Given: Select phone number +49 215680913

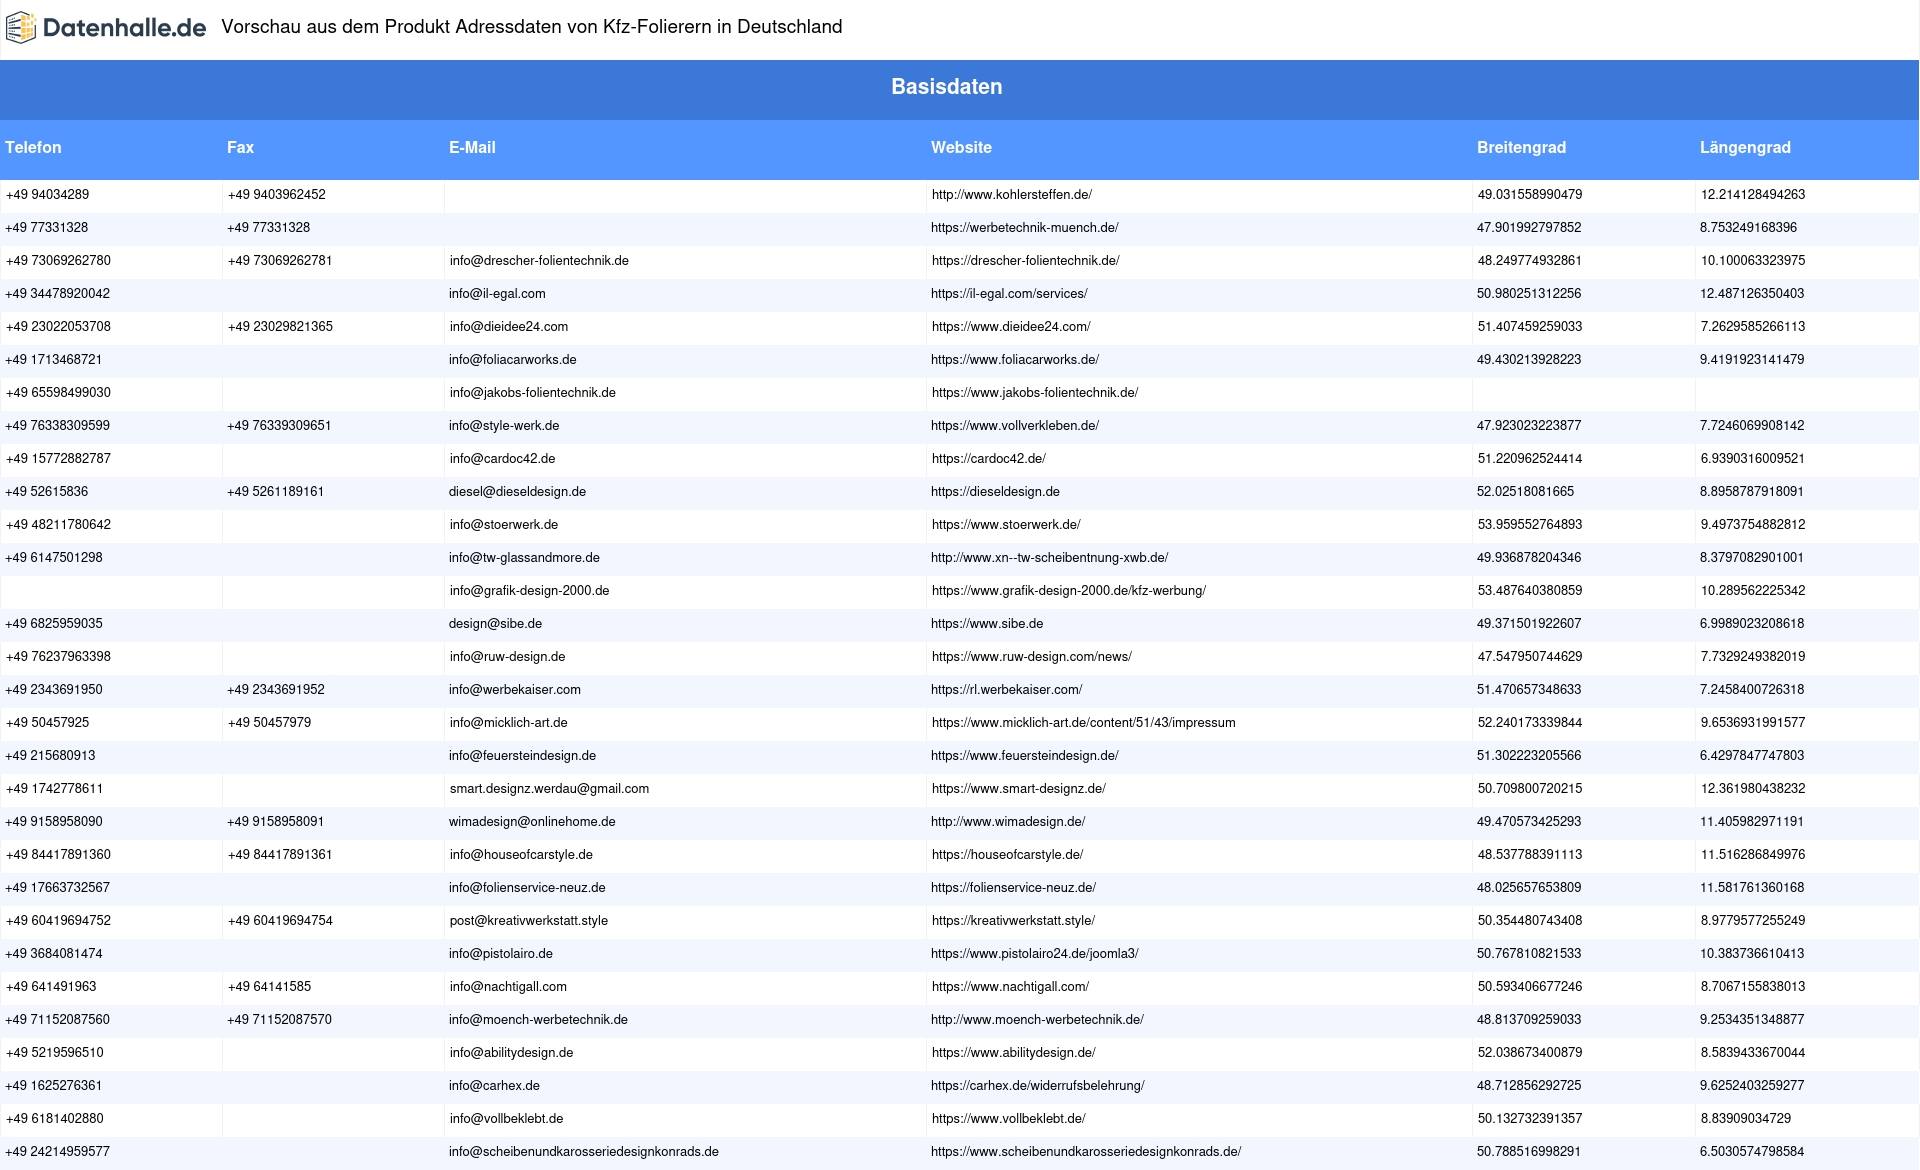Looking at the screenshot, I should [x=50, y=756].
